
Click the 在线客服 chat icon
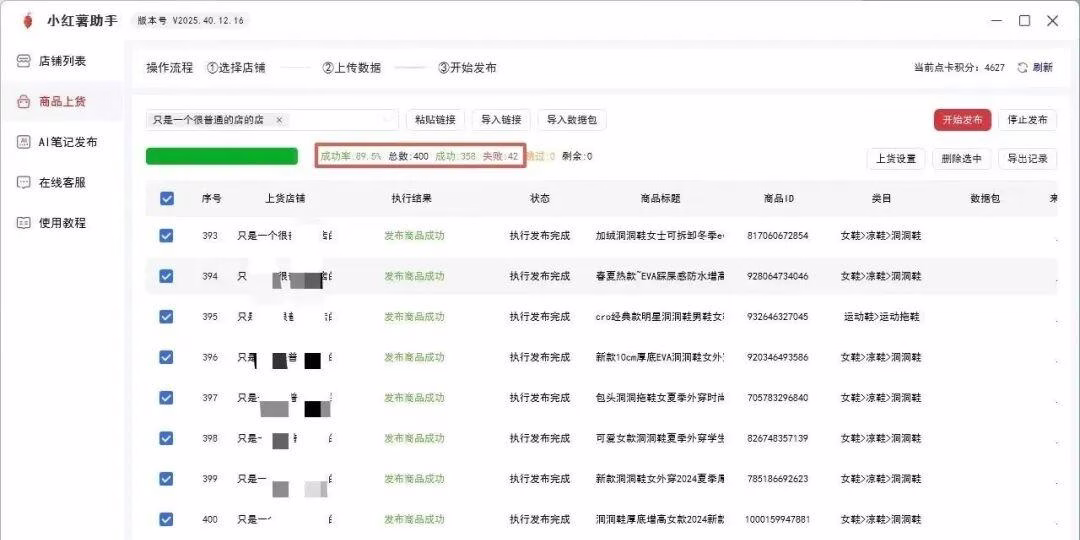(24, 182)
